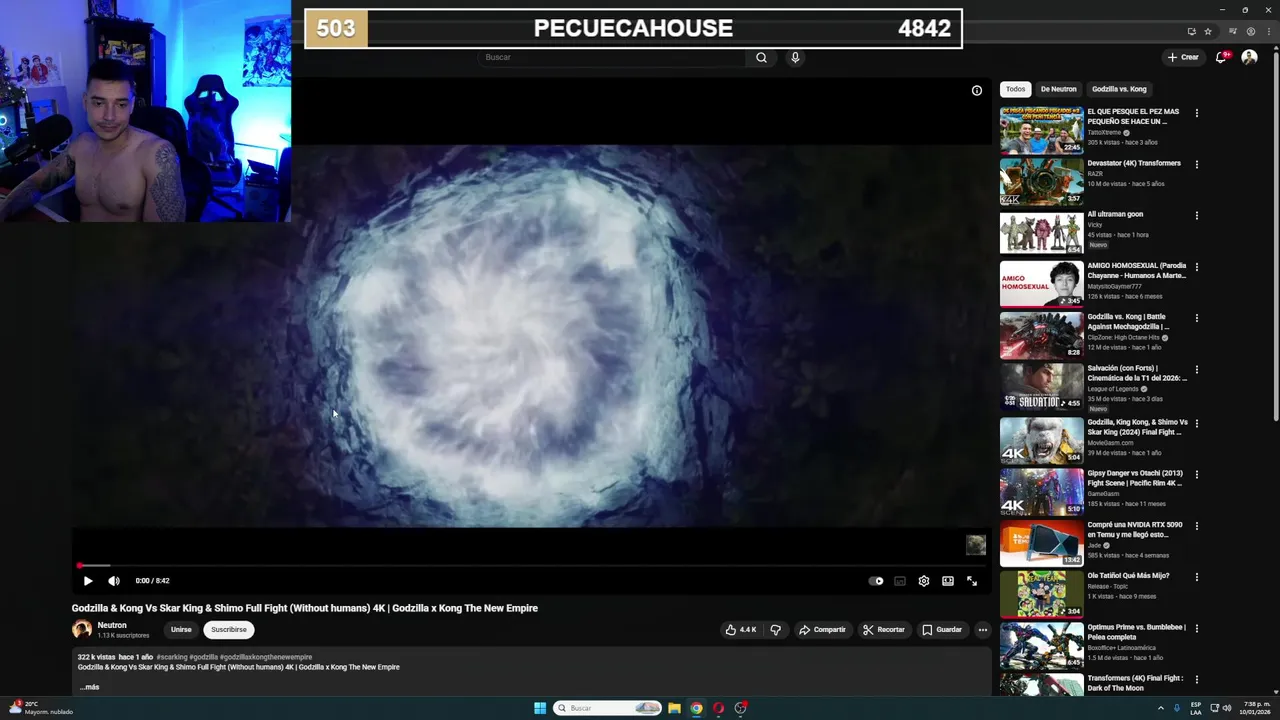1280x720 pixels.
Task: Switch to theater mode
Action: point(948,581)
